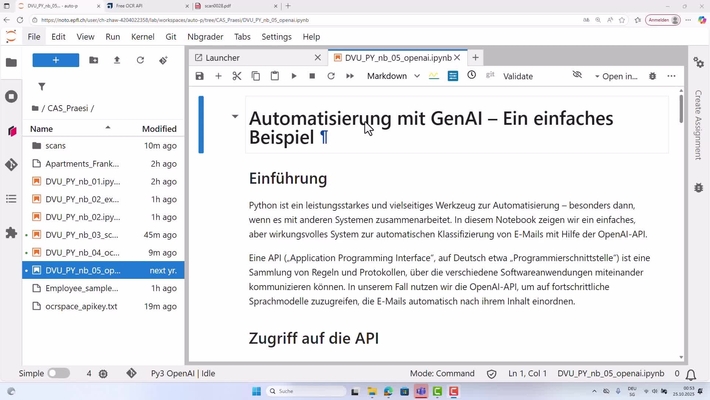
Task: Open the Kernel menu
Action: 143,37
